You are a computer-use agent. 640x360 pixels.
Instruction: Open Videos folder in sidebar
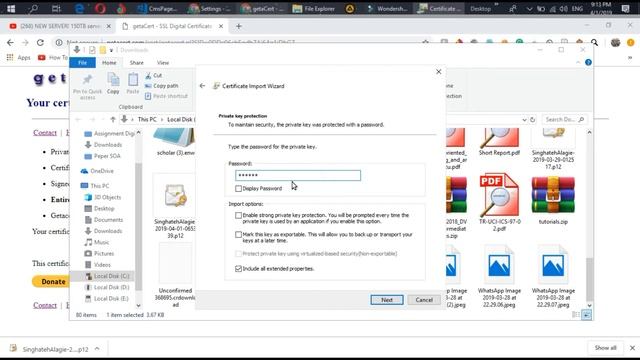98,265
